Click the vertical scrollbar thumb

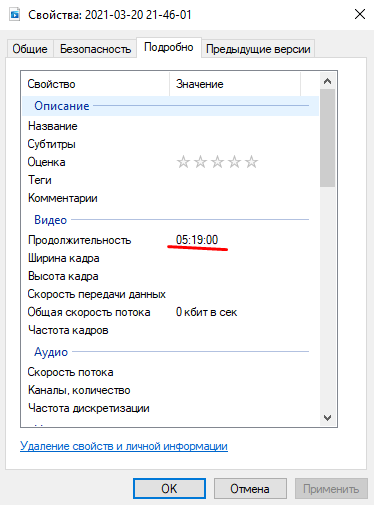pos(327,138)
